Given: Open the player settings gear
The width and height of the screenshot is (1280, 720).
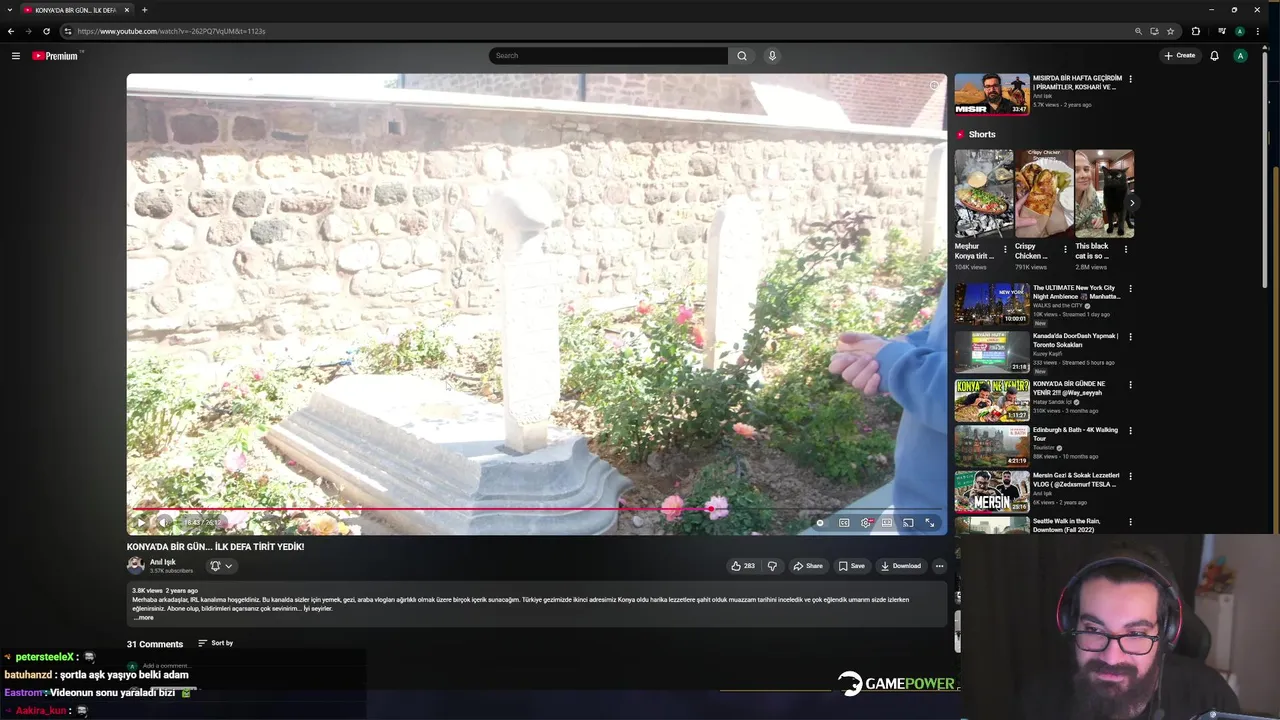Looking at the screenshot, I should tap(866, 522).
